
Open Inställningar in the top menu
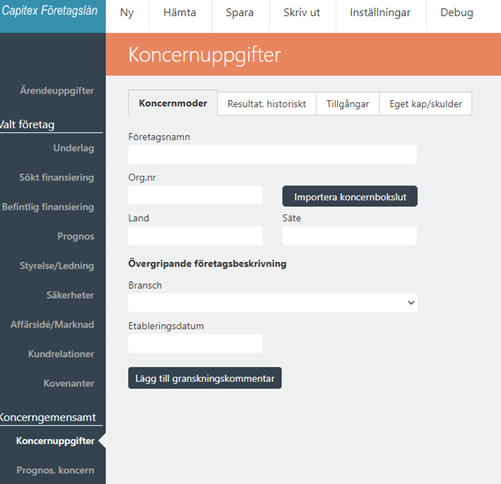(380, 13)
